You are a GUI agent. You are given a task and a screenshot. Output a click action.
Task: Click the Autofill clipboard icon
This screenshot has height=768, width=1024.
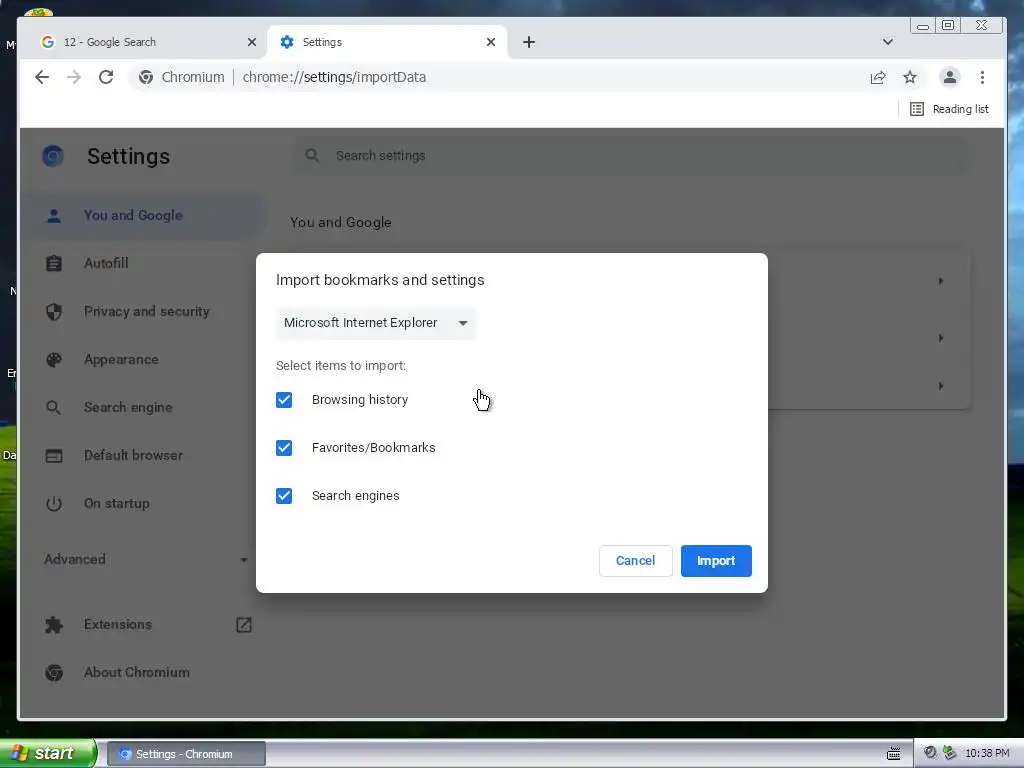pos(54,263)
